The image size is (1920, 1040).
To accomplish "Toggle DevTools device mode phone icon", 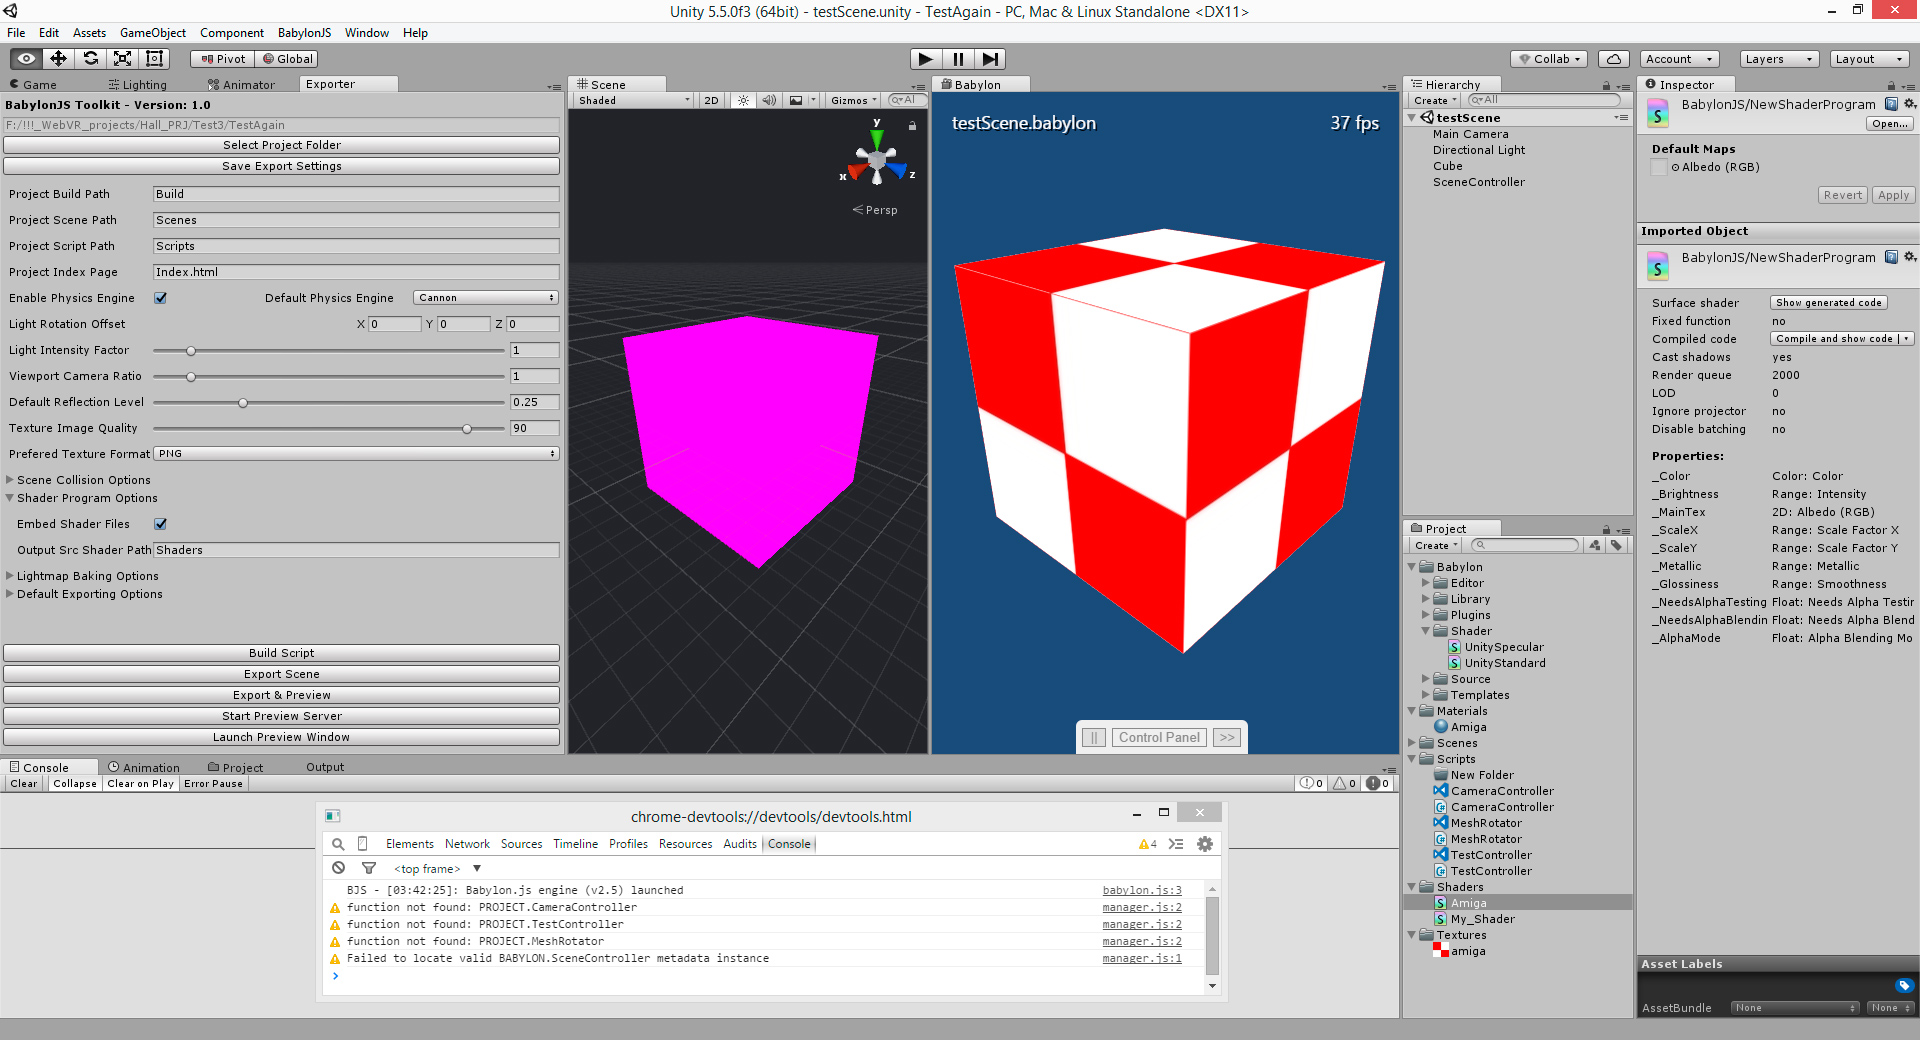I will (363, 844).
